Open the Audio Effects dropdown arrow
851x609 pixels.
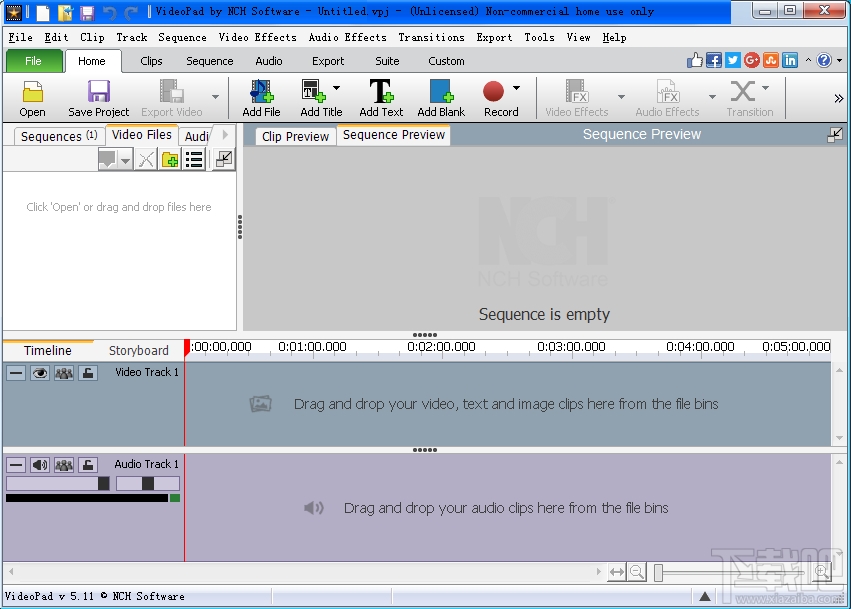pyautogui.click(x=711, y=97)
